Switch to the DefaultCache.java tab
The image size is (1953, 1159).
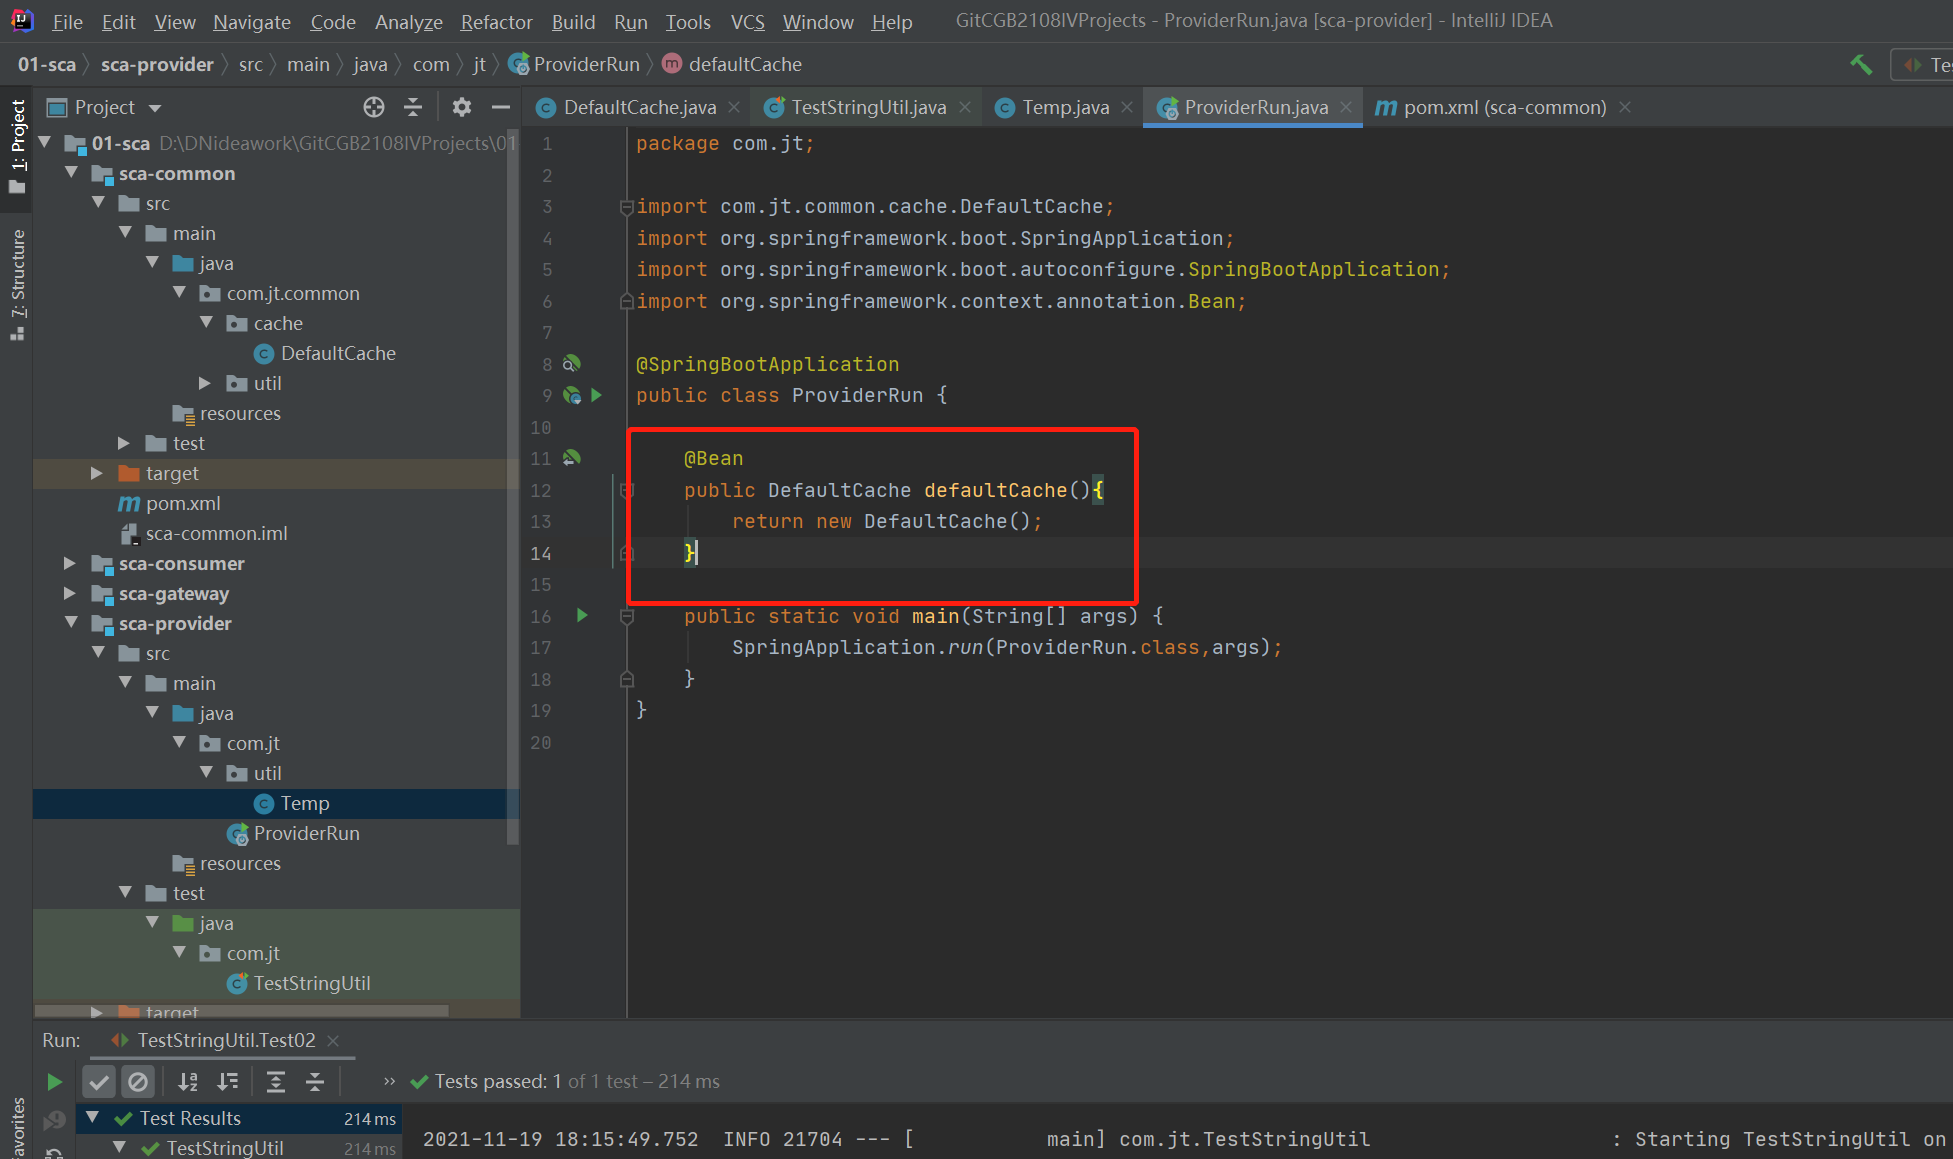[x=639, y=107]
